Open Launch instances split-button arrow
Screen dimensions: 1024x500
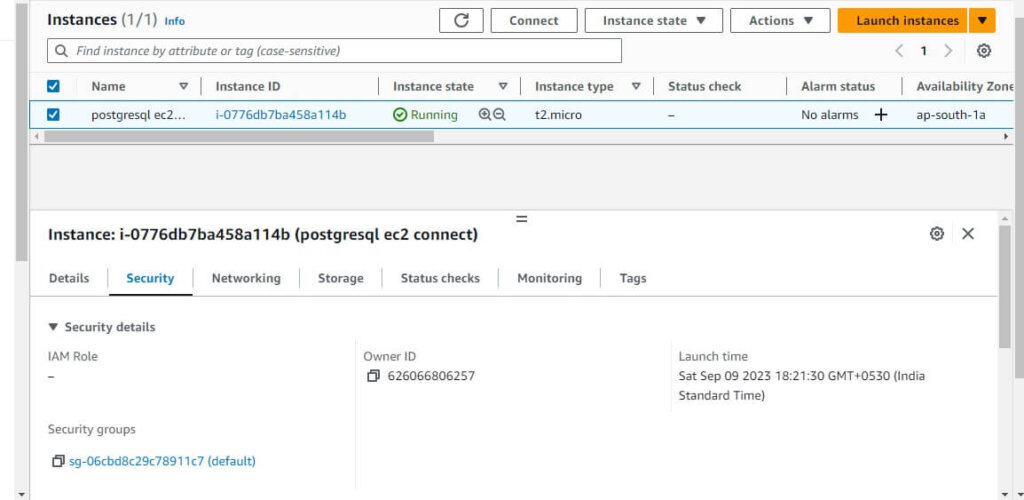(982, 20)
